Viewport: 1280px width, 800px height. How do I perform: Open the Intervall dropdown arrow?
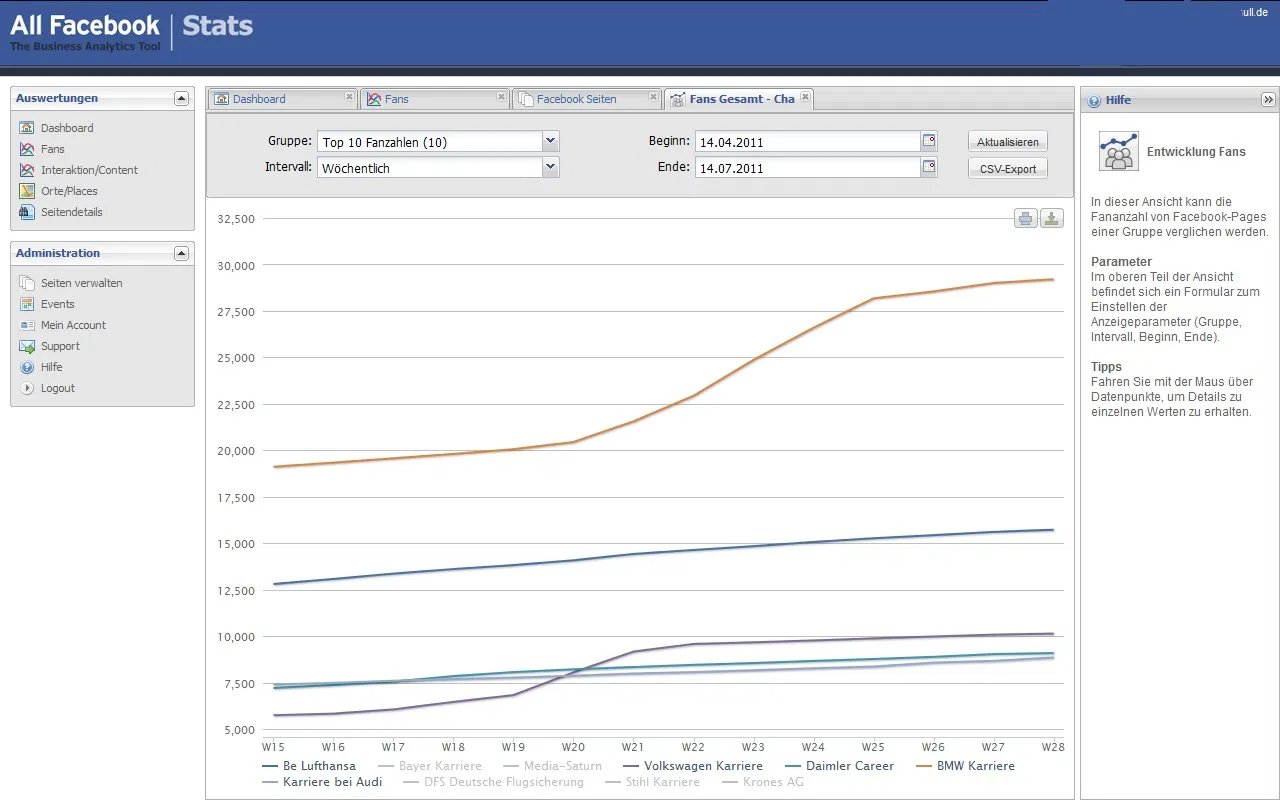pyautogui.click(x=550, y=167)
